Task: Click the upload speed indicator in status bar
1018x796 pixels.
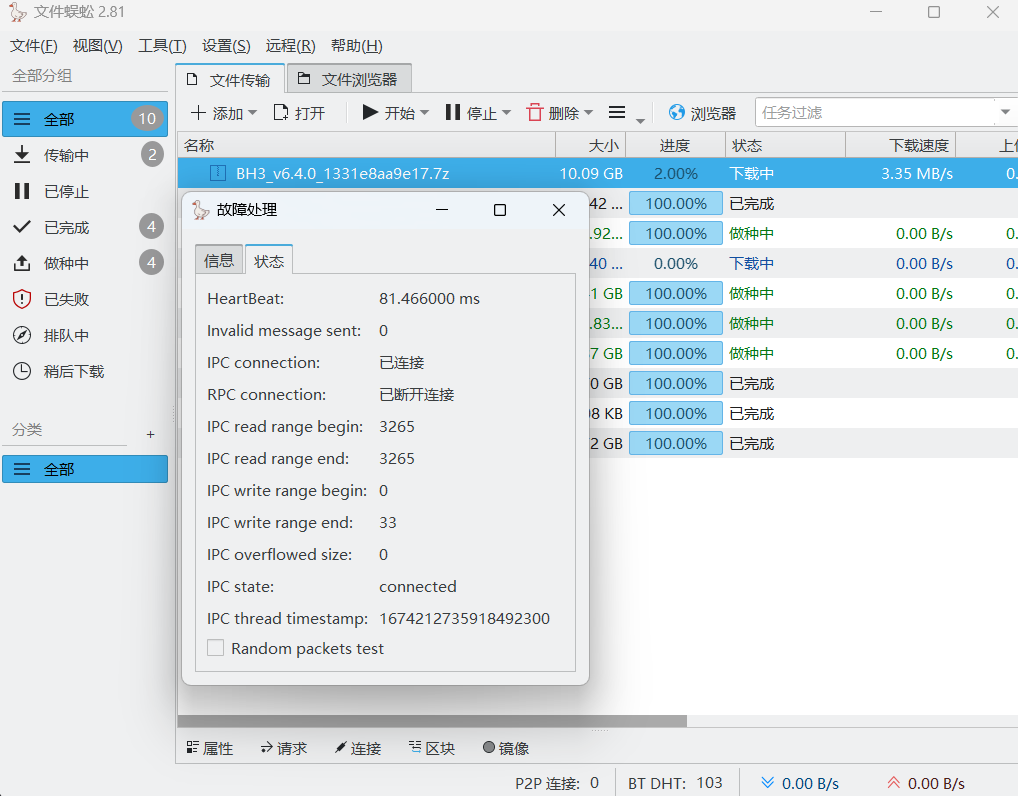Action: click(926, 784)
